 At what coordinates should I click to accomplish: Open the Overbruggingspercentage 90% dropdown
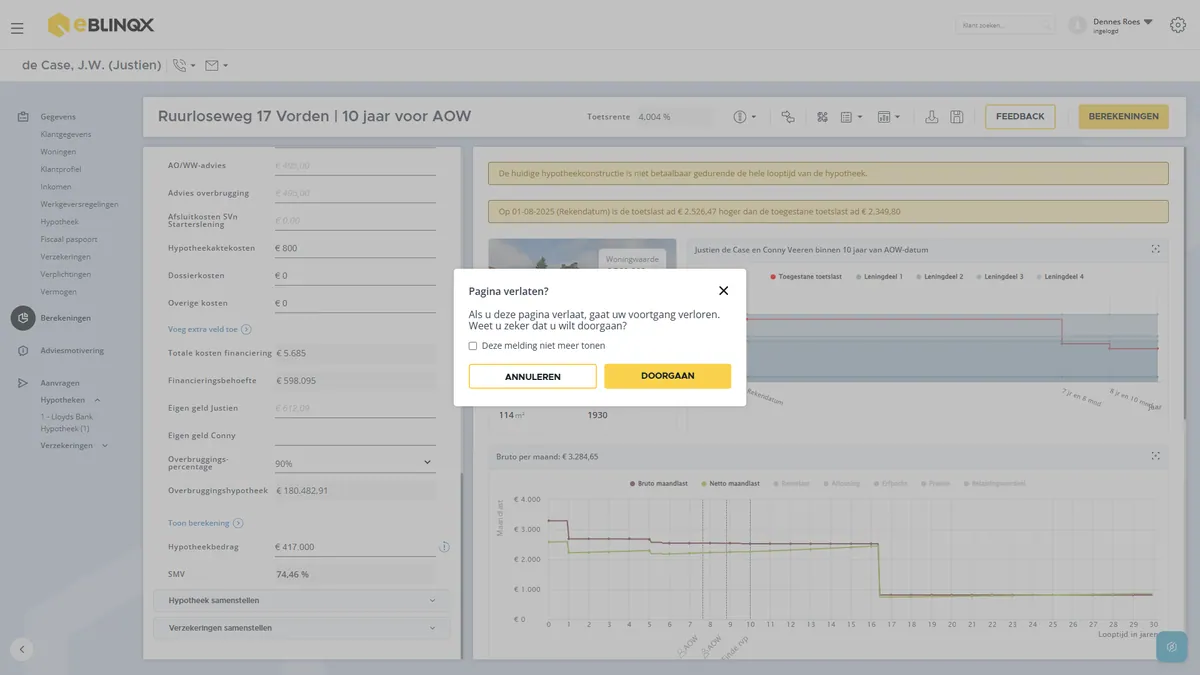pos(355,463)
